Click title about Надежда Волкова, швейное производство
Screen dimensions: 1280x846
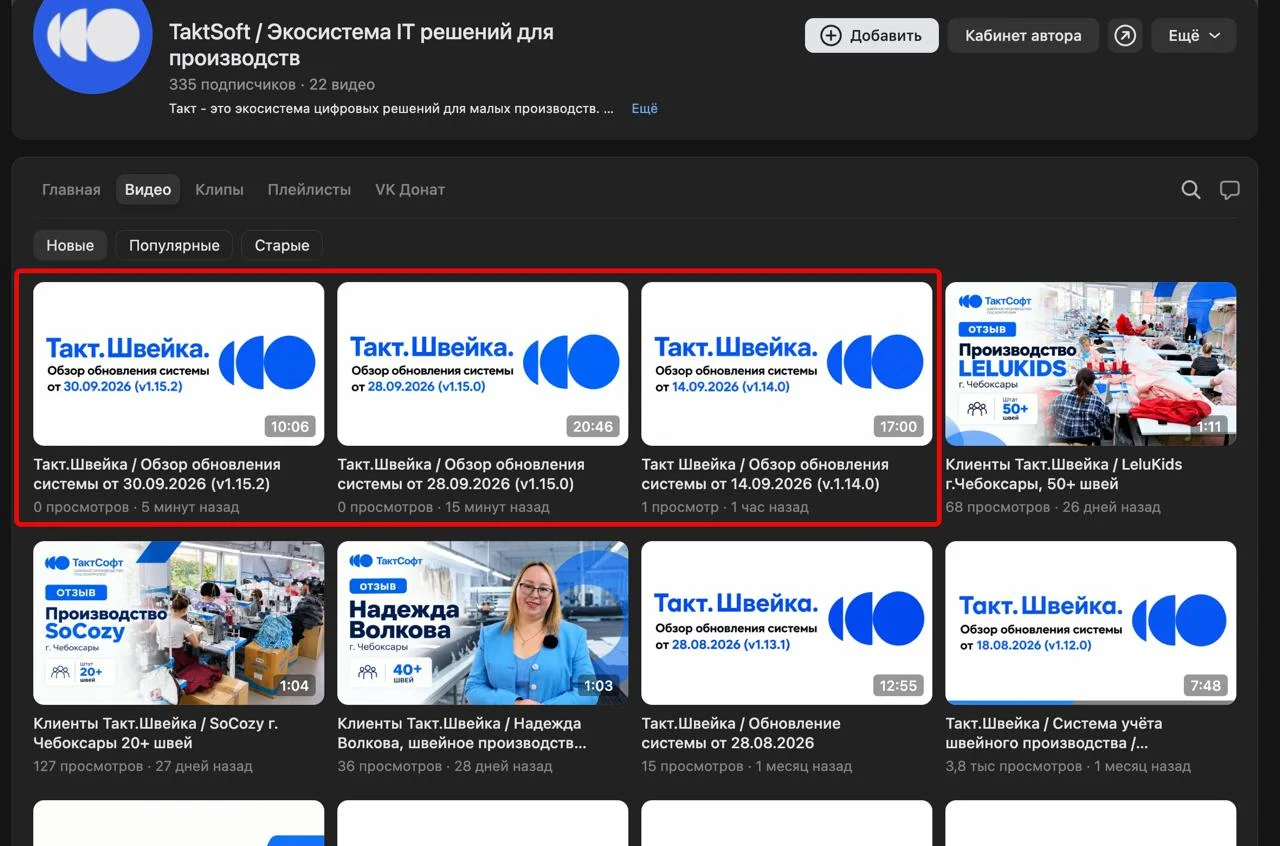462,733
